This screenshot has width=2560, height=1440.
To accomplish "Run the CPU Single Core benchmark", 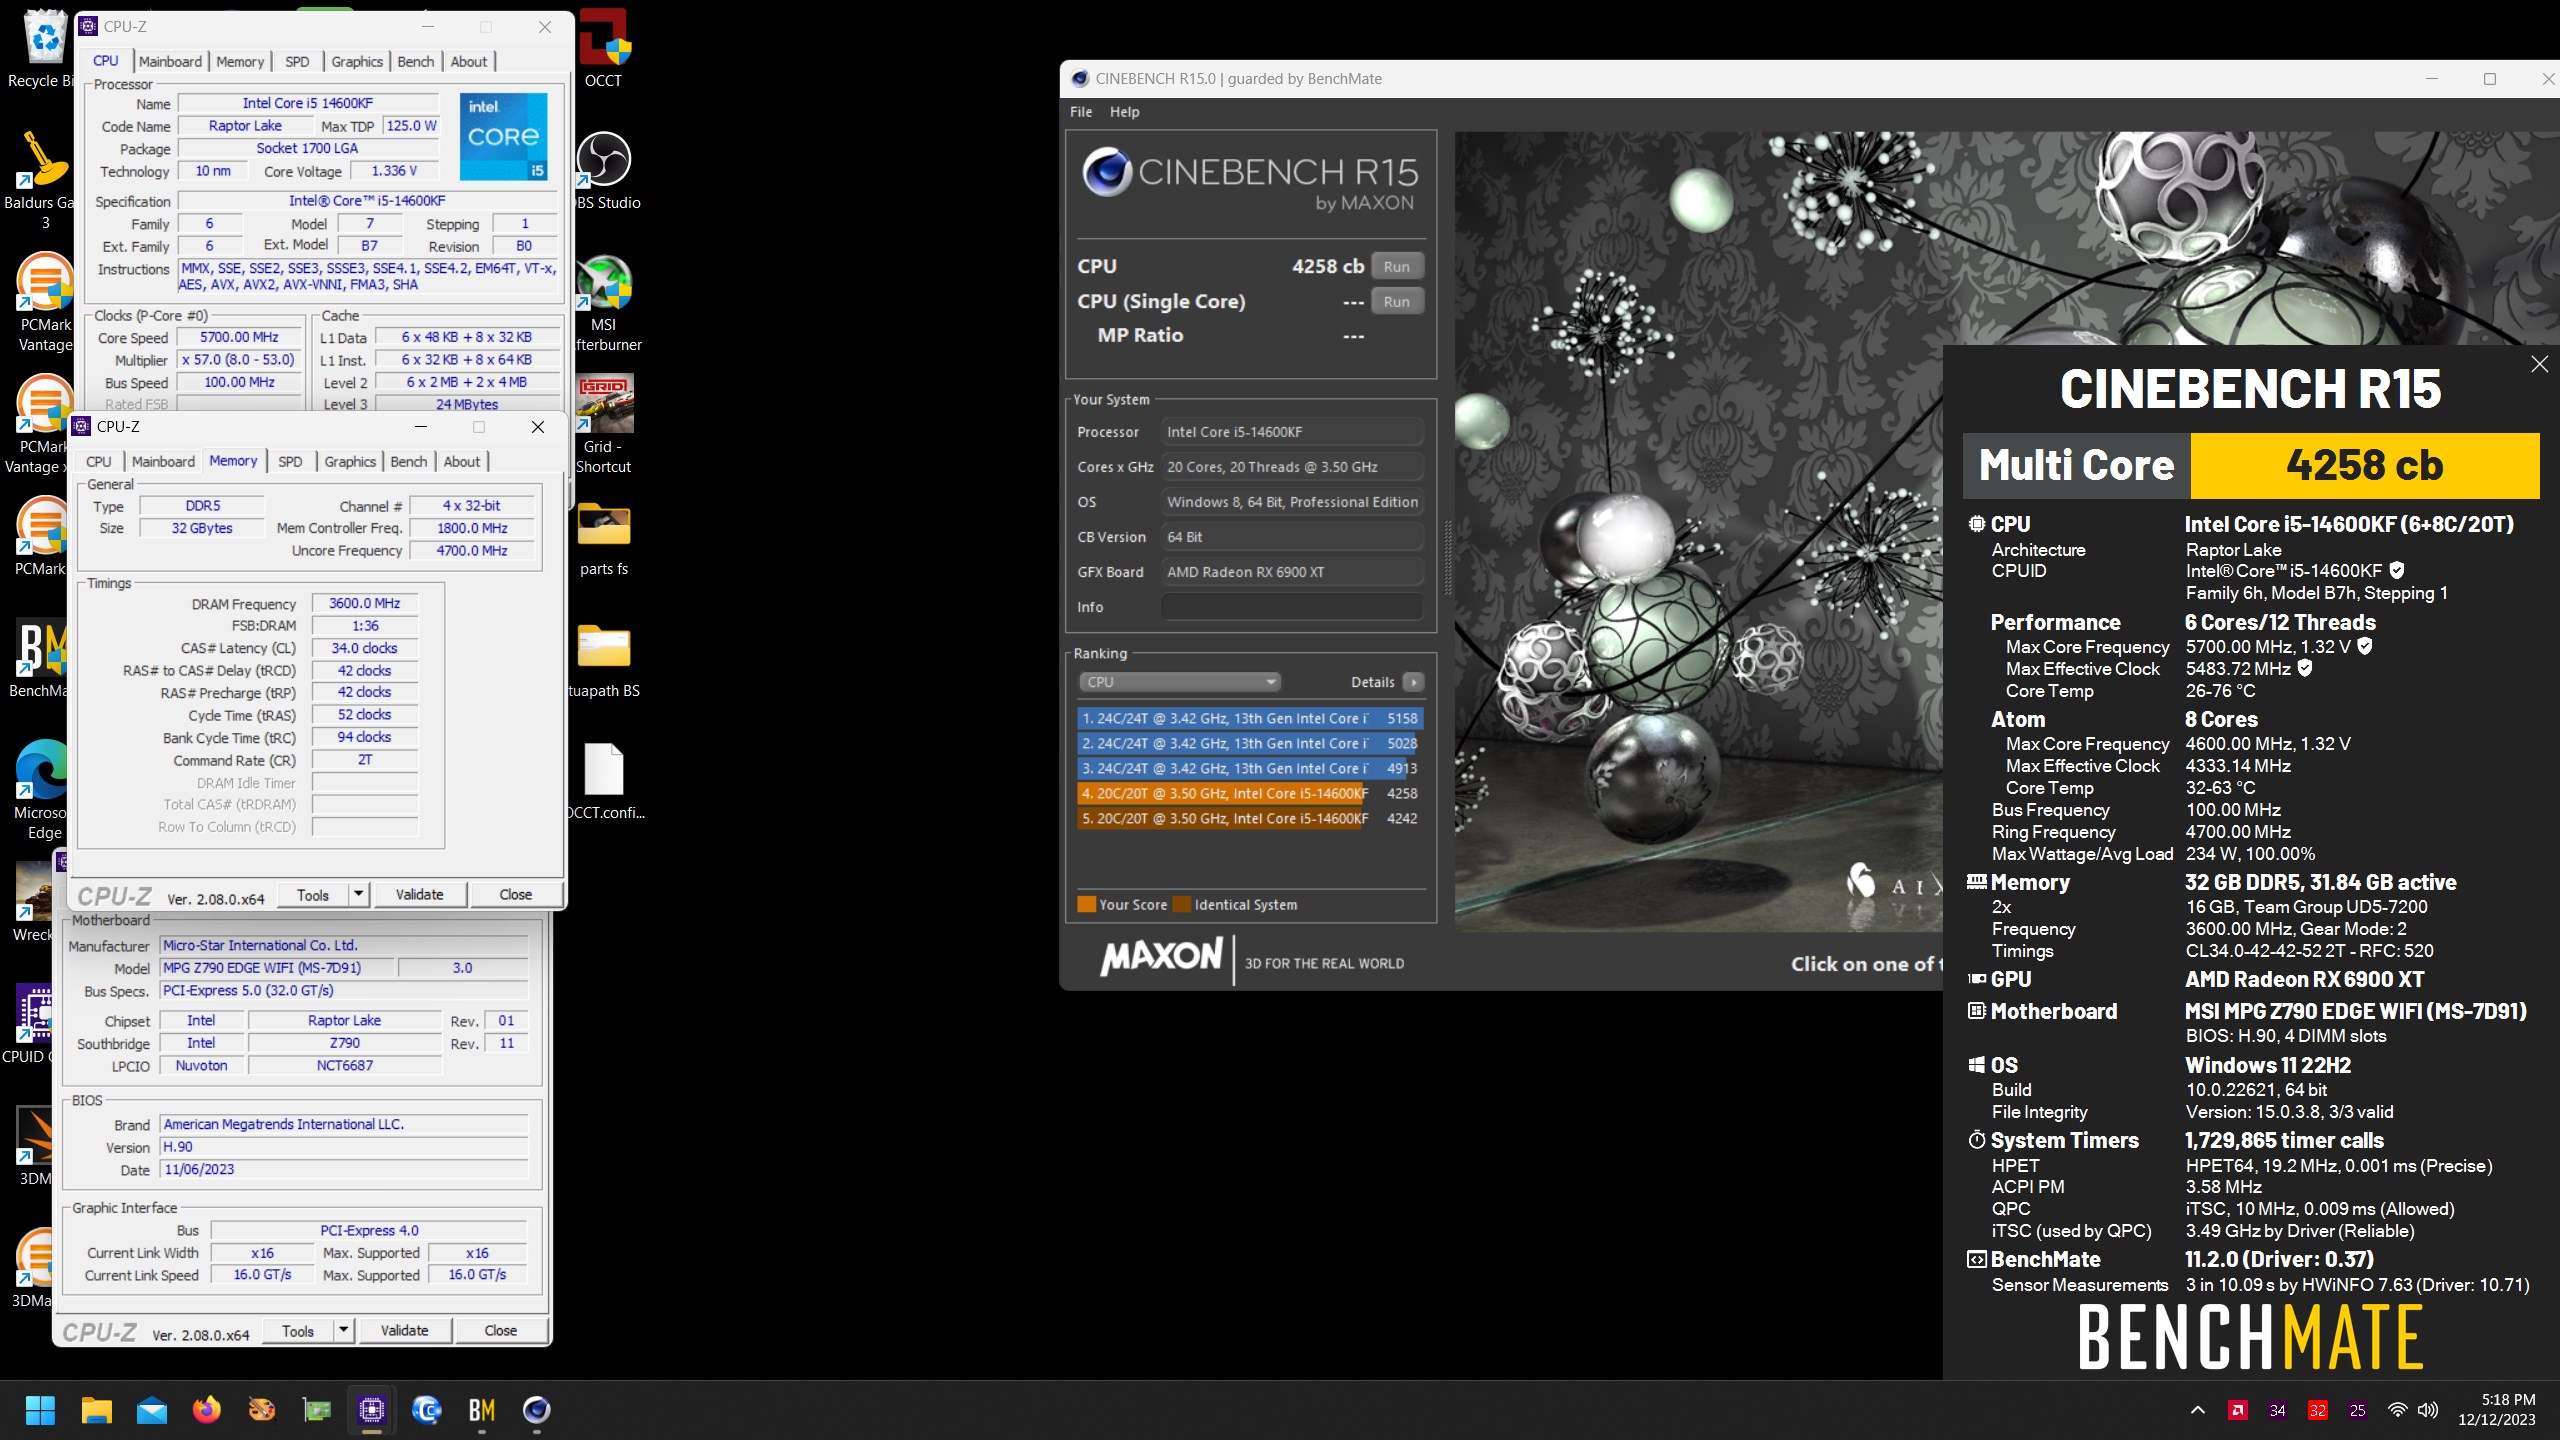I will (1397, 301).
